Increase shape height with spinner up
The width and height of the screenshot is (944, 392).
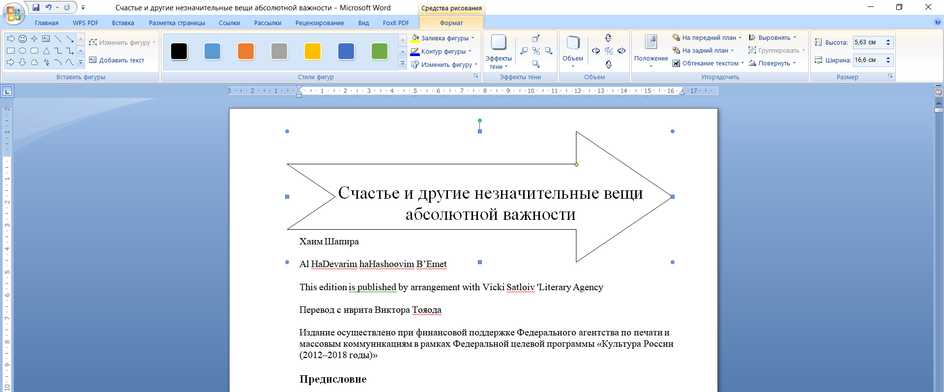[889, 40]
